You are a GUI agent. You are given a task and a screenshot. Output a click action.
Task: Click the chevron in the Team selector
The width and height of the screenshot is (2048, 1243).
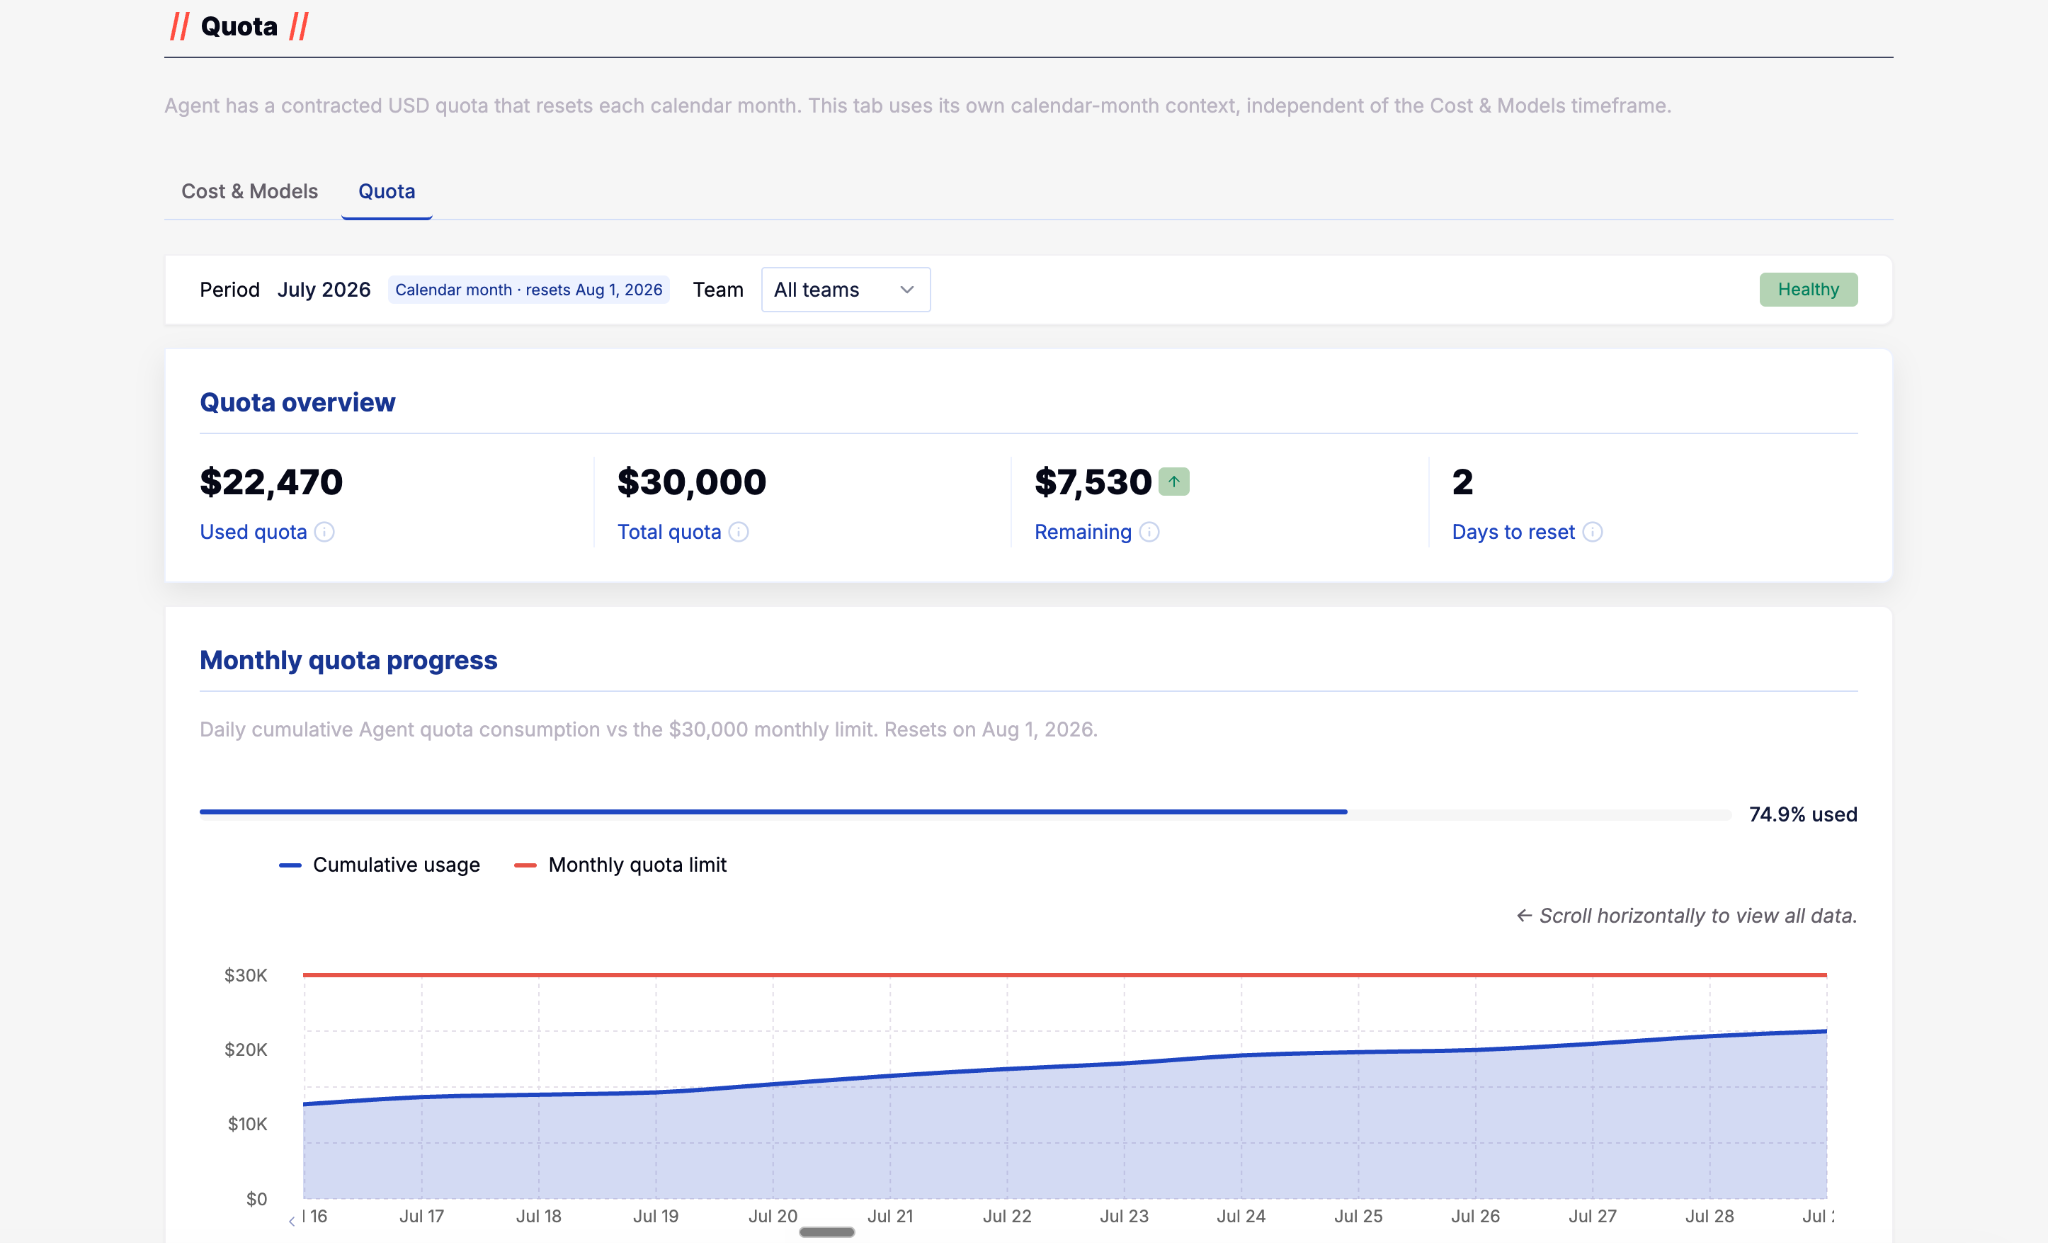coord(907,290)
